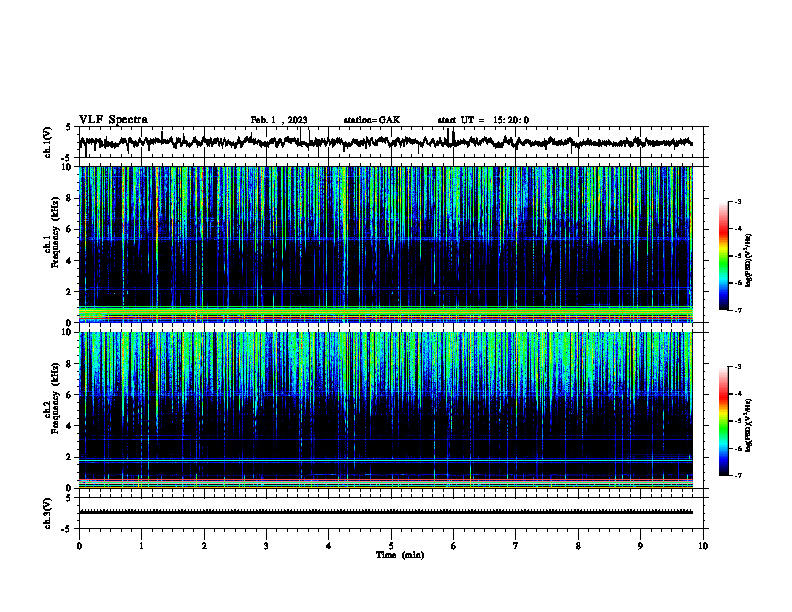792x612 pixels.
Task: Click the start UT 15:20:0 label
Action: click(x=483, y=120)
